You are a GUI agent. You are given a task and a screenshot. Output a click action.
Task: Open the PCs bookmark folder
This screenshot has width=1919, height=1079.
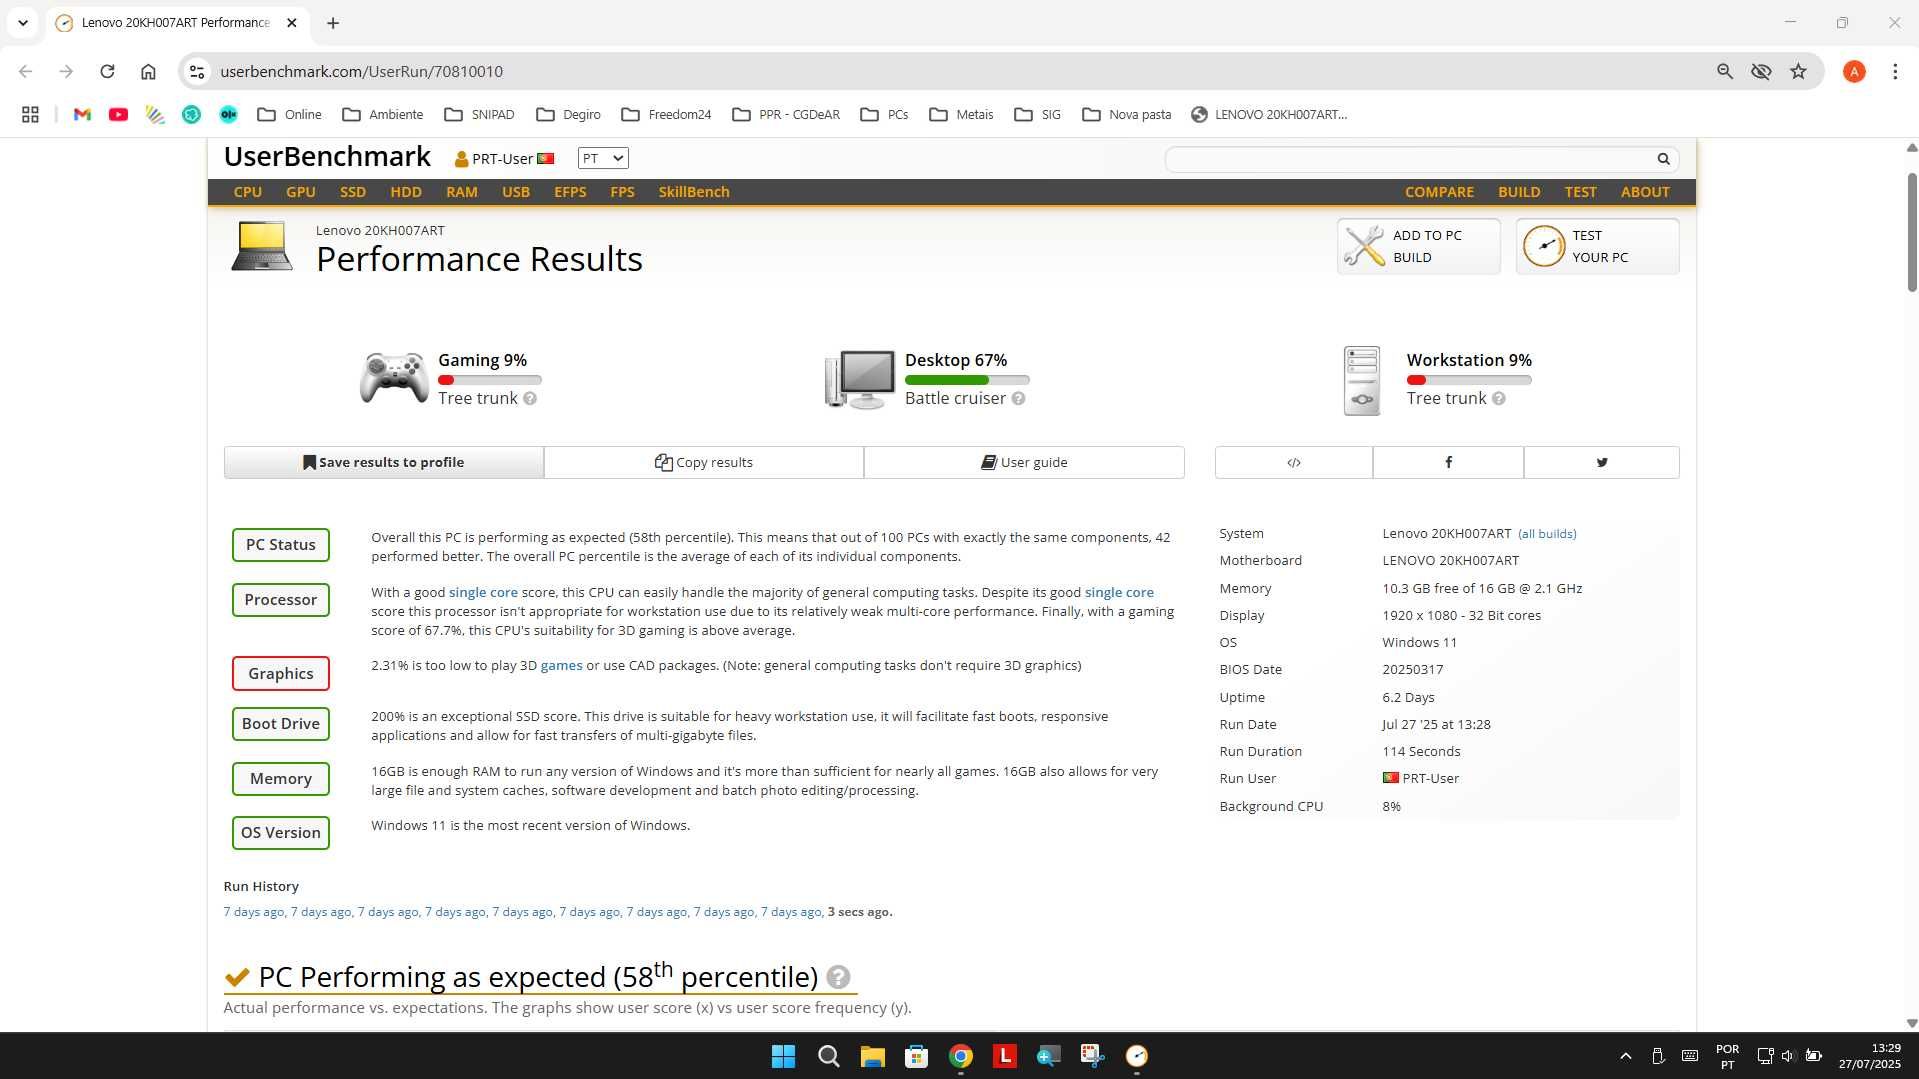point(884,114)
